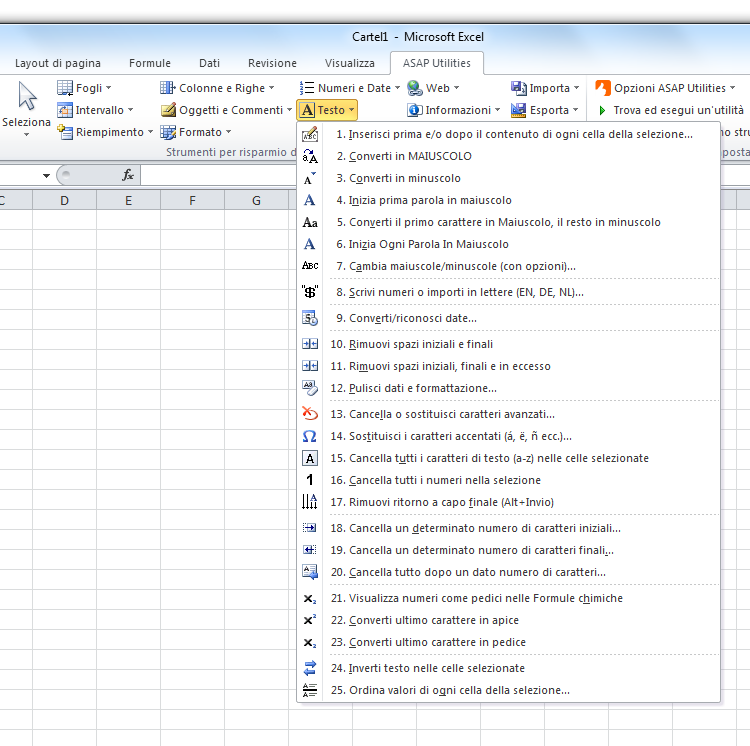Select column D header
This screenshot has width=750, height=746.
coord(65,200)
